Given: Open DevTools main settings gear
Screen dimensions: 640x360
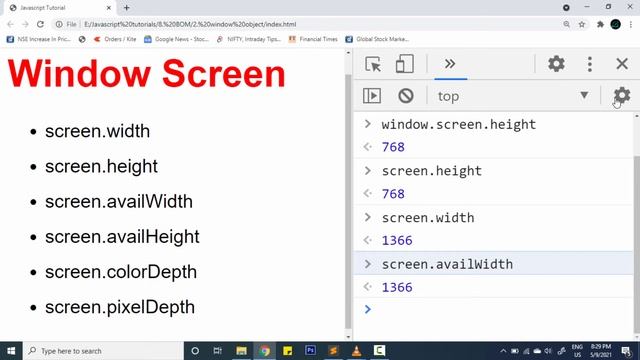Looking at the screenshot, I should [556, 64].
